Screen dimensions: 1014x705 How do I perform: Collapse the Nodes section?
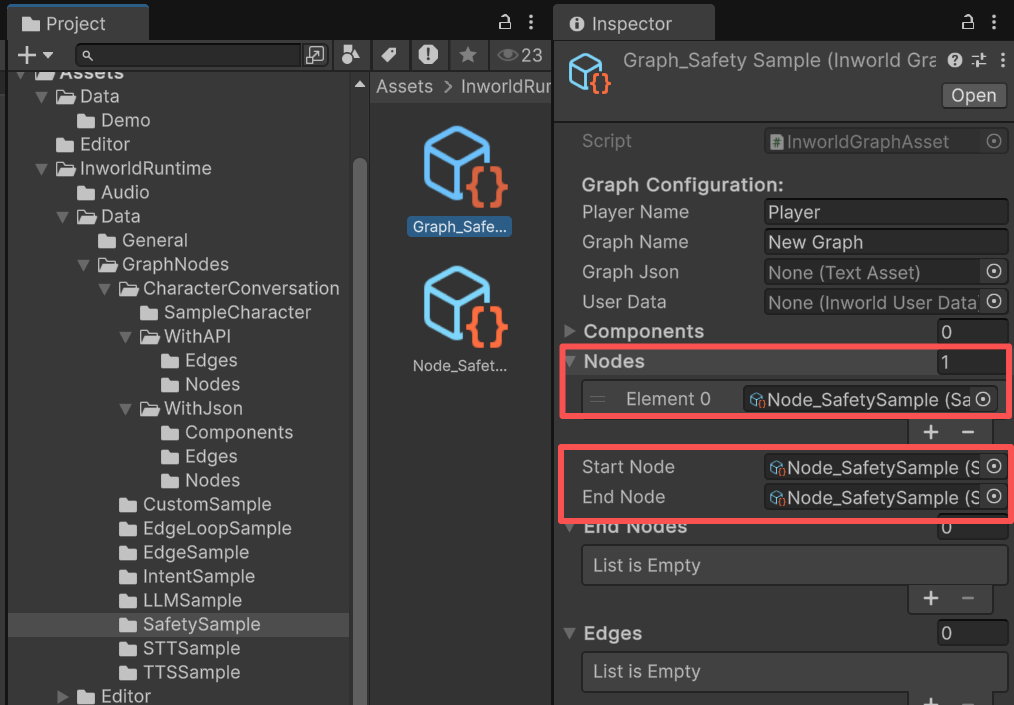point(570,361)
